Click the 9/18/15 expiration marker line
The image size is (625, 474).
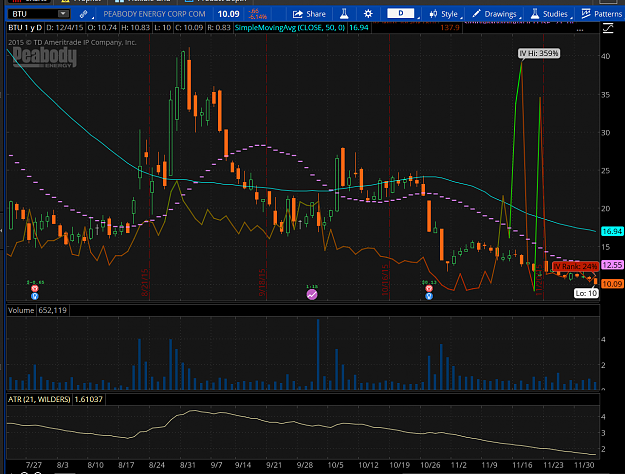point(266,167)
